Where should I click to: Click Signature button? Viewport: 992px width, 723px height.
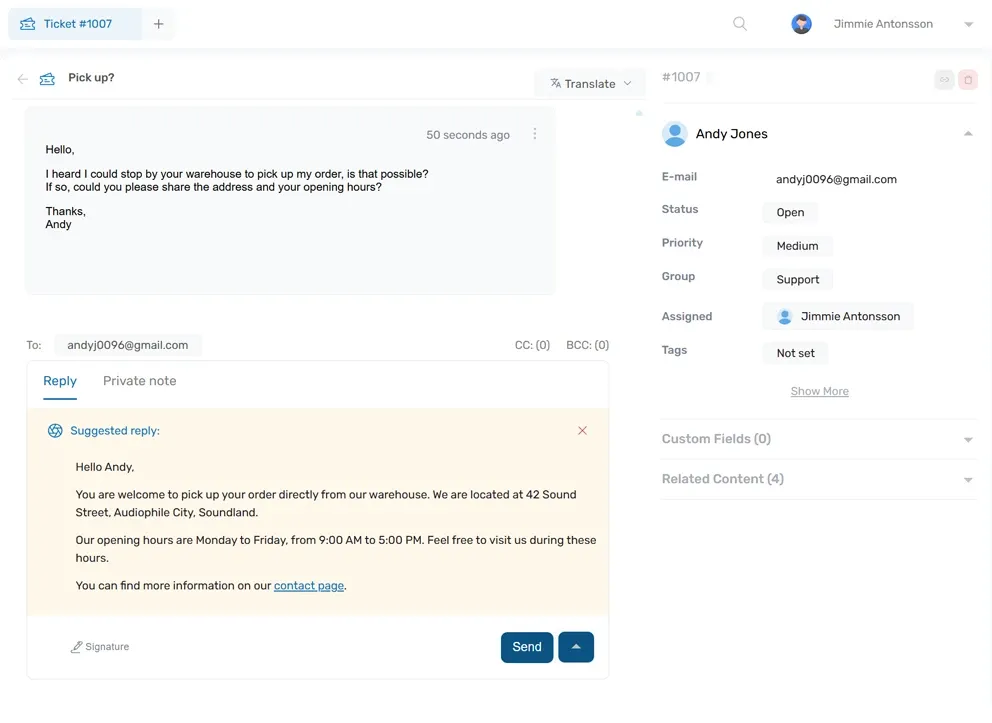tap(99, 646)
